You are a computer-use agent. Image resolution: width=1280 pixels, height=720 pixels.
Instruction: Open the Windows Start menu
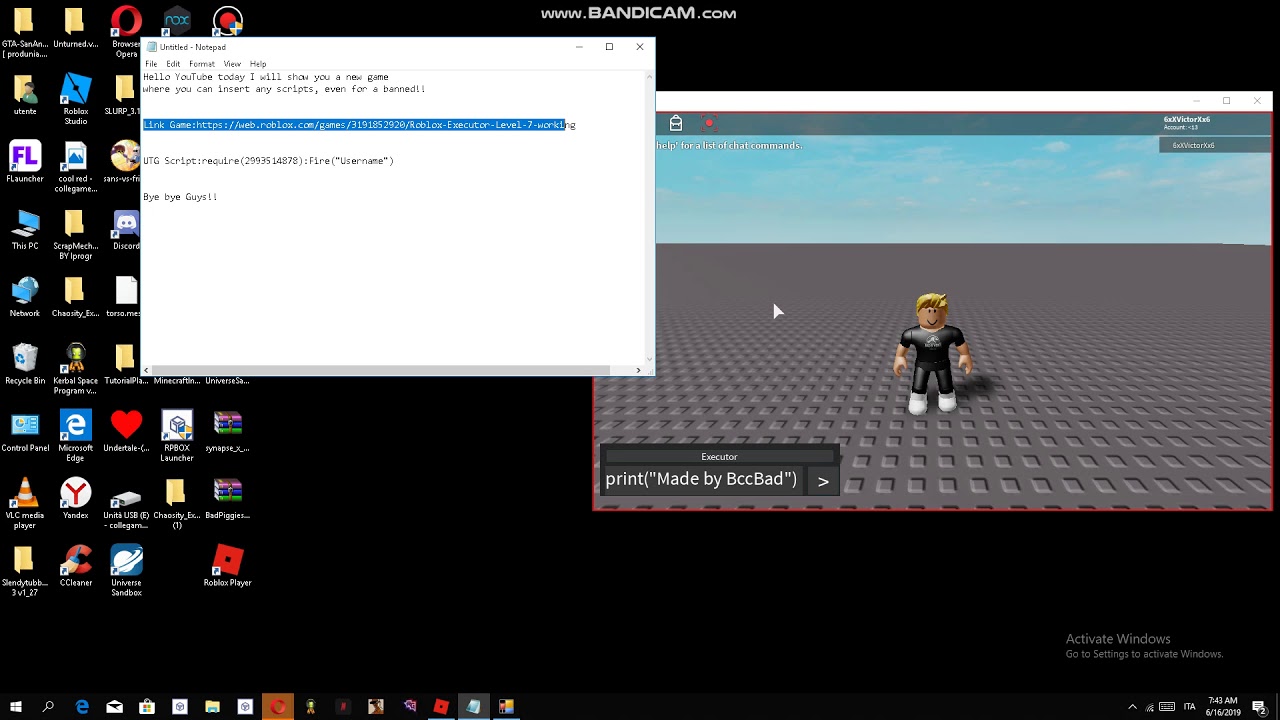coord(16,706)
